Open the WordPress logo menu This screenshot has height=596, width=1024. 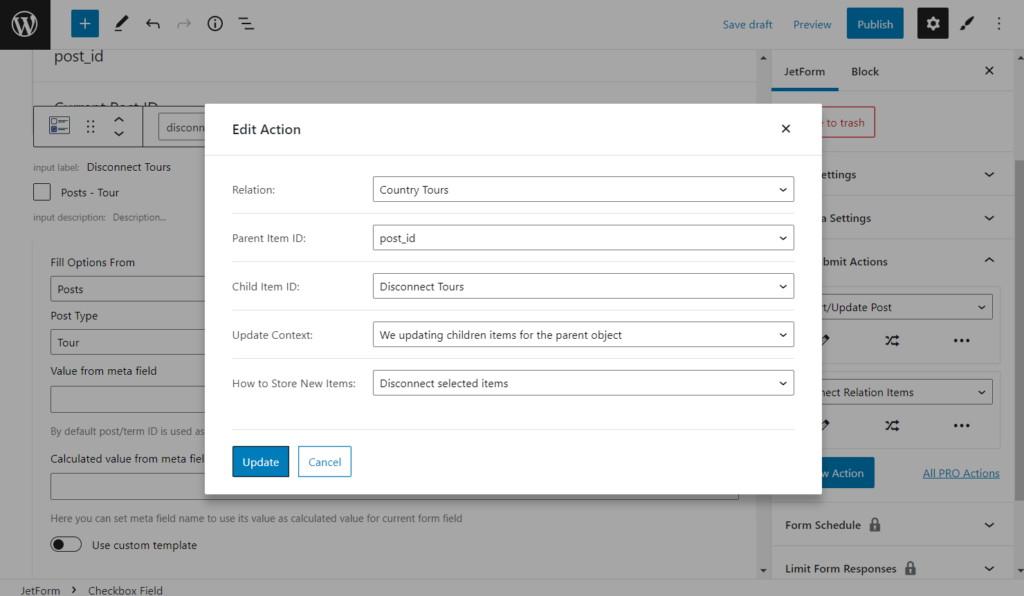25,25
